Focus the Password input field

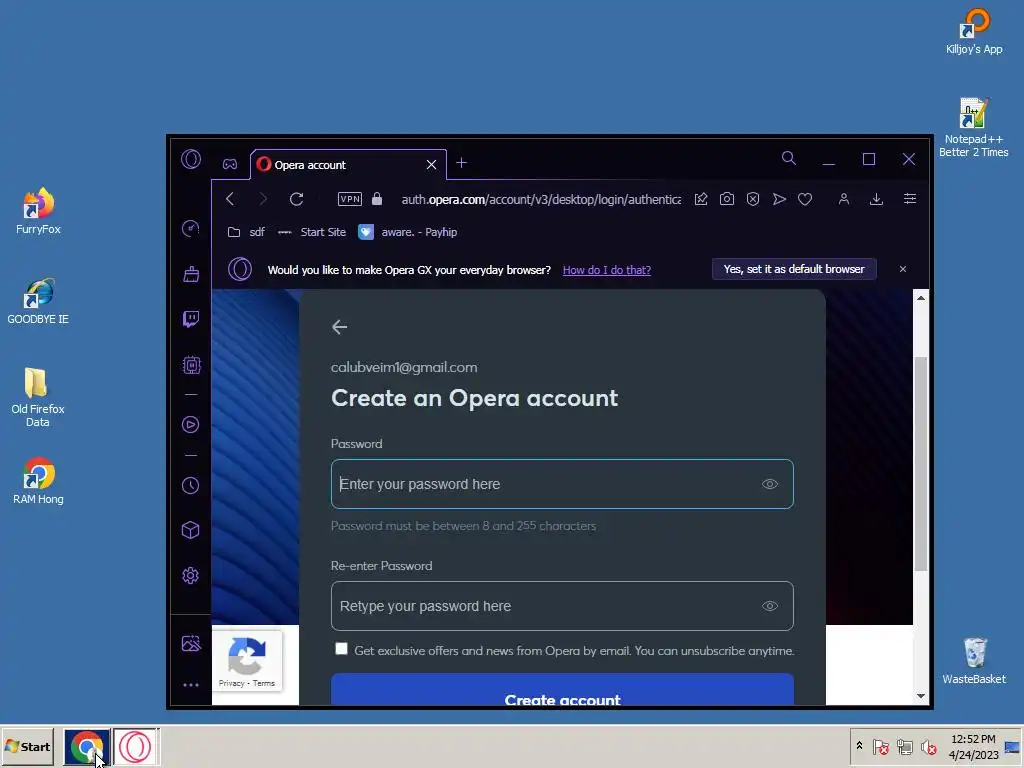pos(562,484)
